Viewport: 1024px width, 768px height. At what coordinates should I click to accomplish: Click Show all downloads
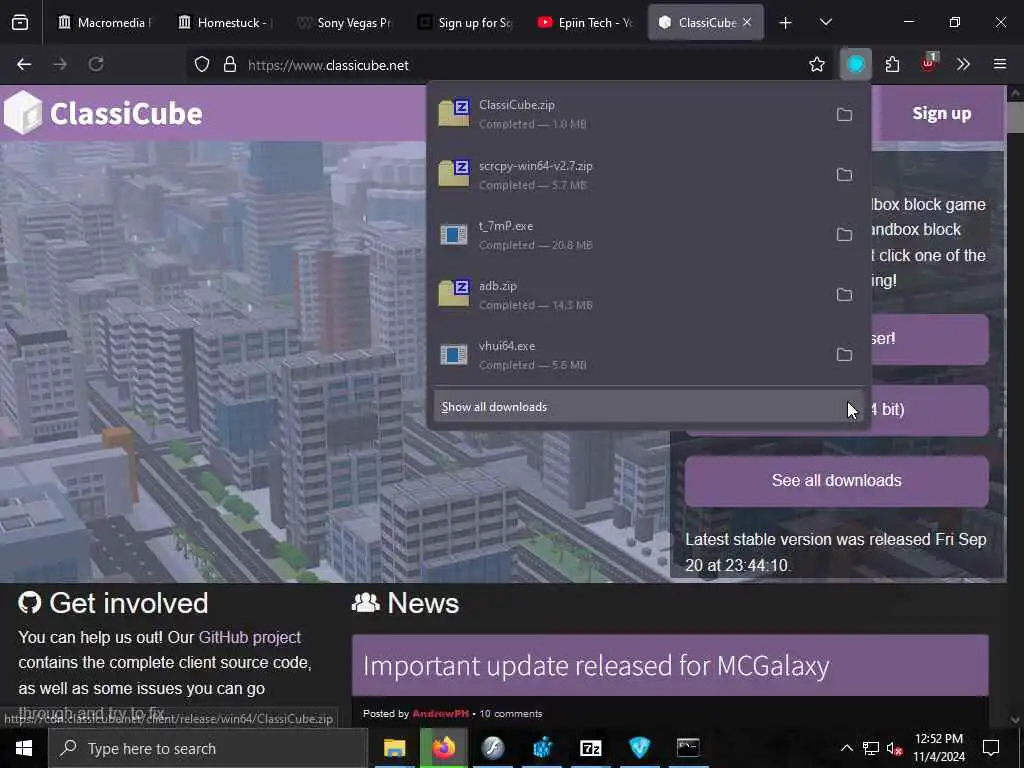click(648, 407)
